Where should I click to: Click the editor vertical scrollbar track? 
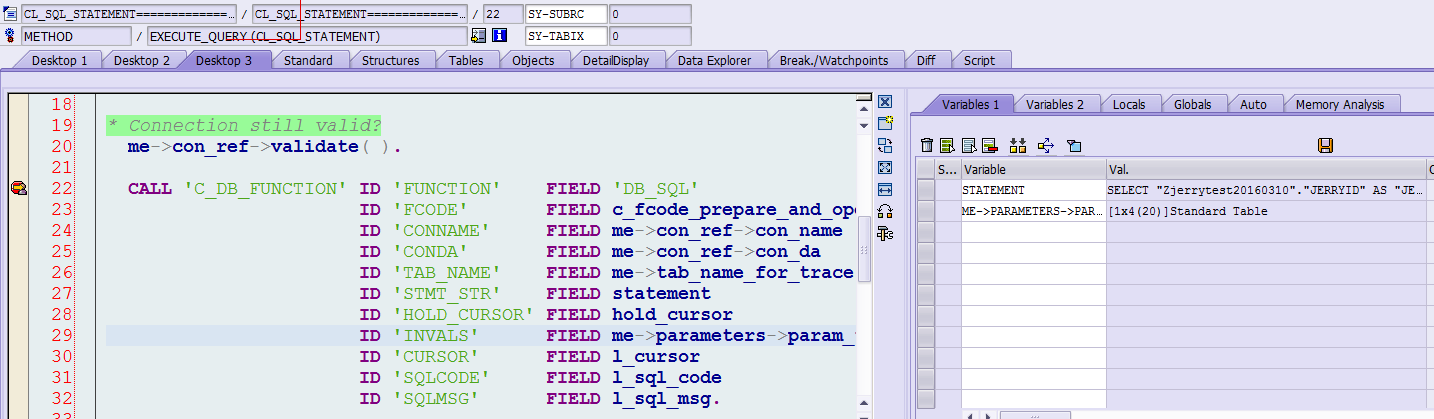863,260
